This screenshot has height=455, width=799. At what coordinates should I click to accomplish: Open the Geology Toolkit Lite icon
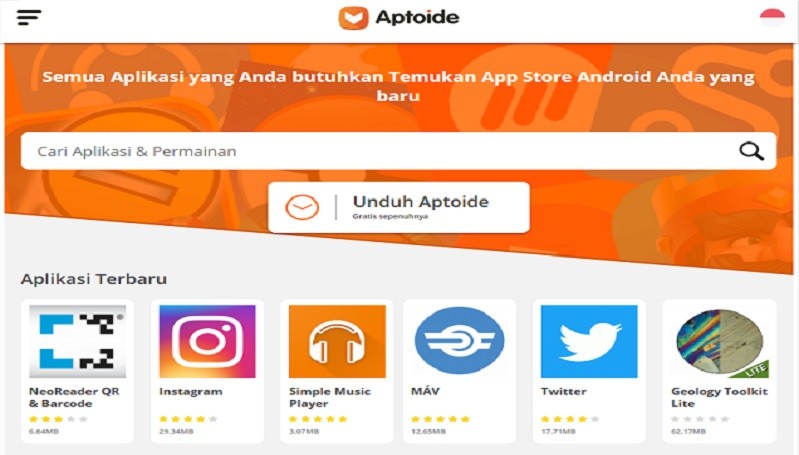tap(720, 343)
